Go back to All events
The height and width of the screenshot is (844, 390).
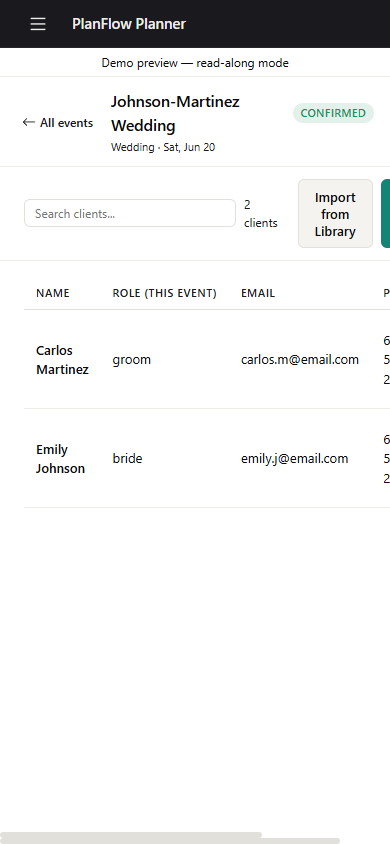click(58, 123)
